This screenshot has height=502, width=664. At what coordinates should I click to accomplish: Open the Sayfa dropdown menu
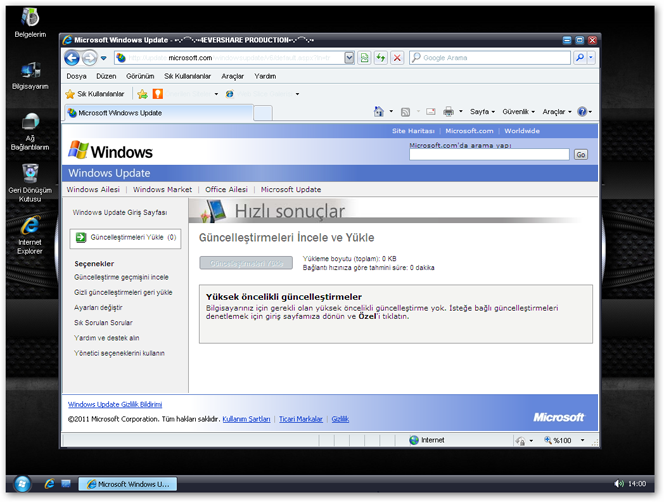(482, 112)
